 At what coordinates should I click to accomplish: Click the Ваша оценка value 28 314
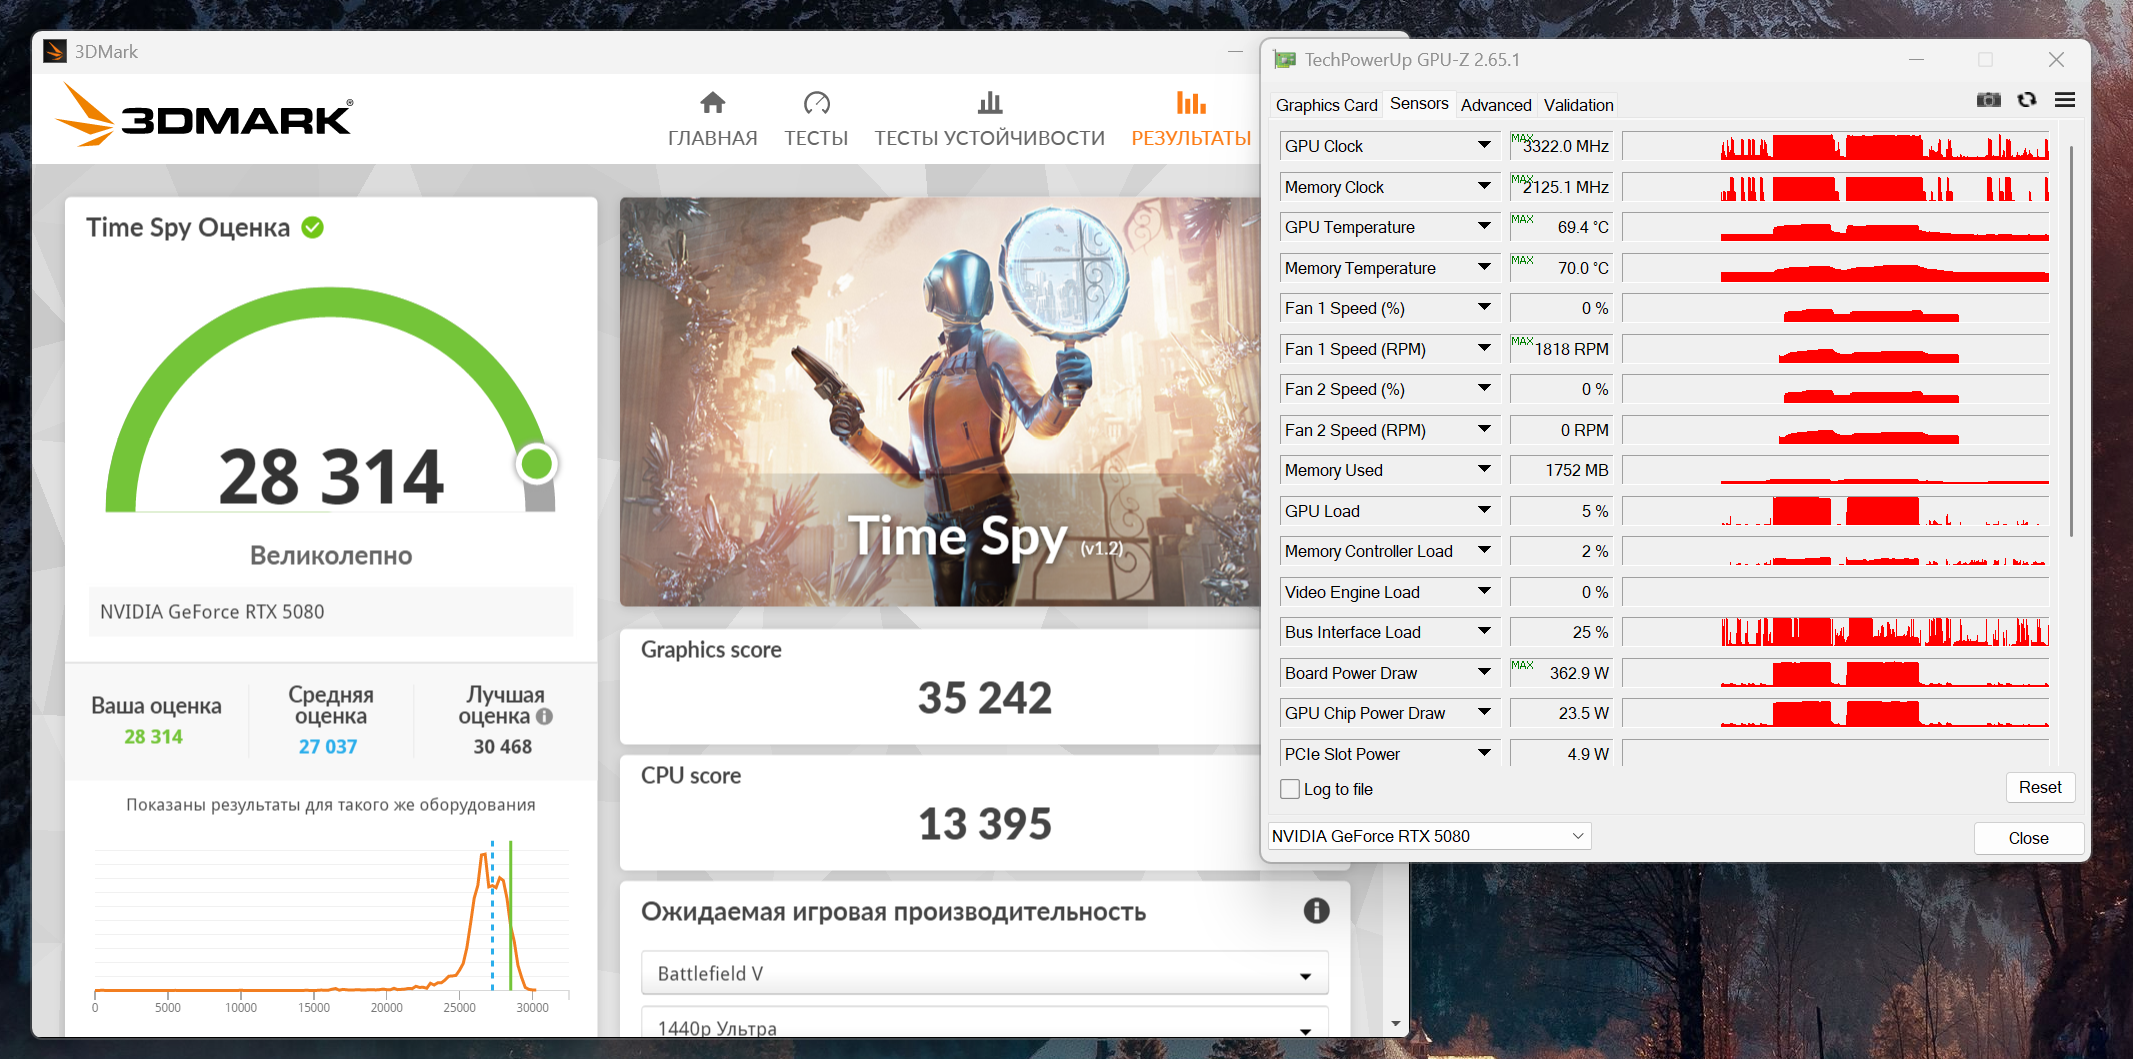click(x=153, y=737)
